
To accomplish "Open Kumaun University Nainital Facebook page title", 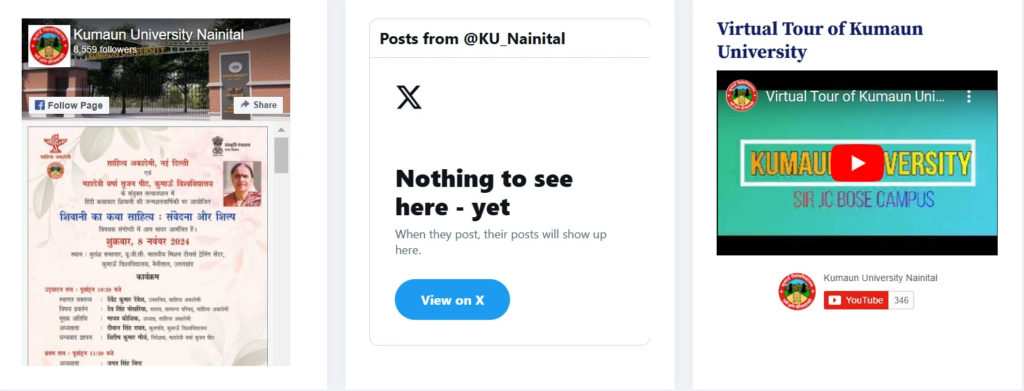I will 159,35.
